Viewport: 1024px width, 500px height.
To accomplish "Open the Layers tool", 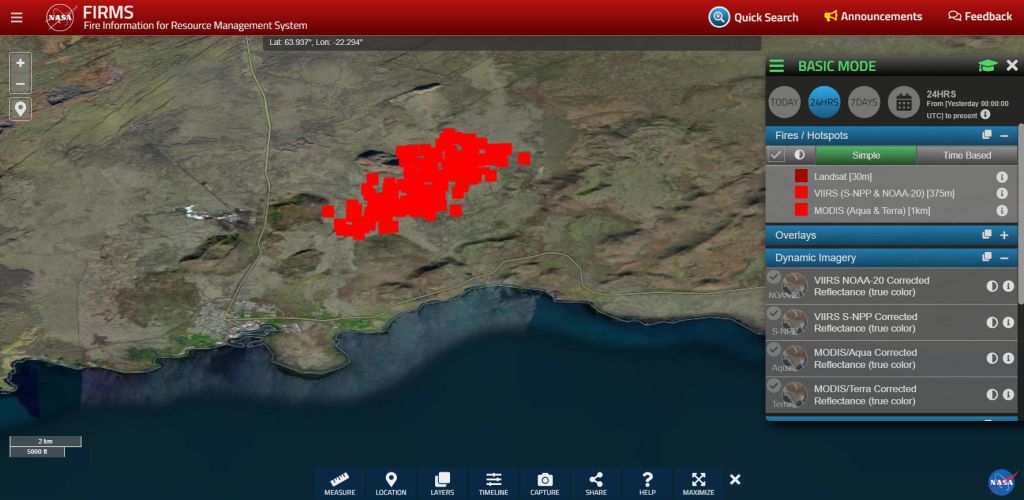I will coord(442,483).
